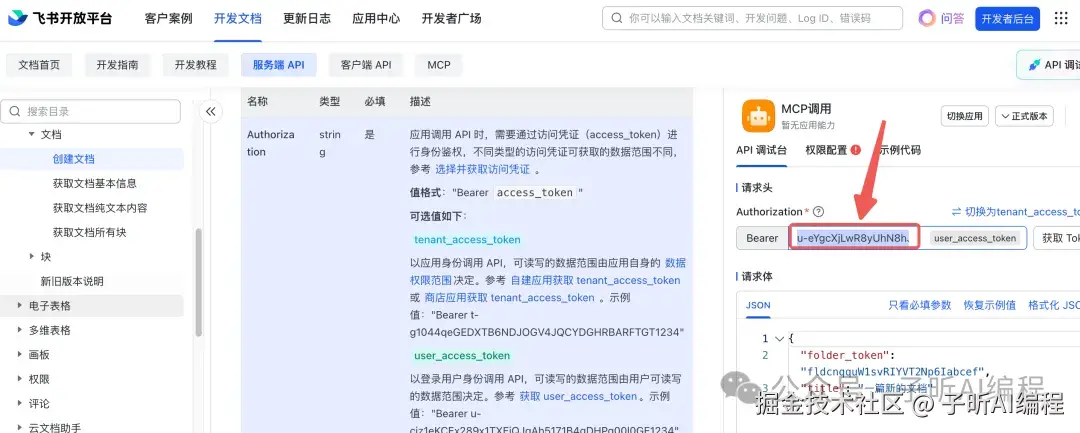Expand the 评论 tree node
This screenshot has height=433, width=1080.
[19, 403]
